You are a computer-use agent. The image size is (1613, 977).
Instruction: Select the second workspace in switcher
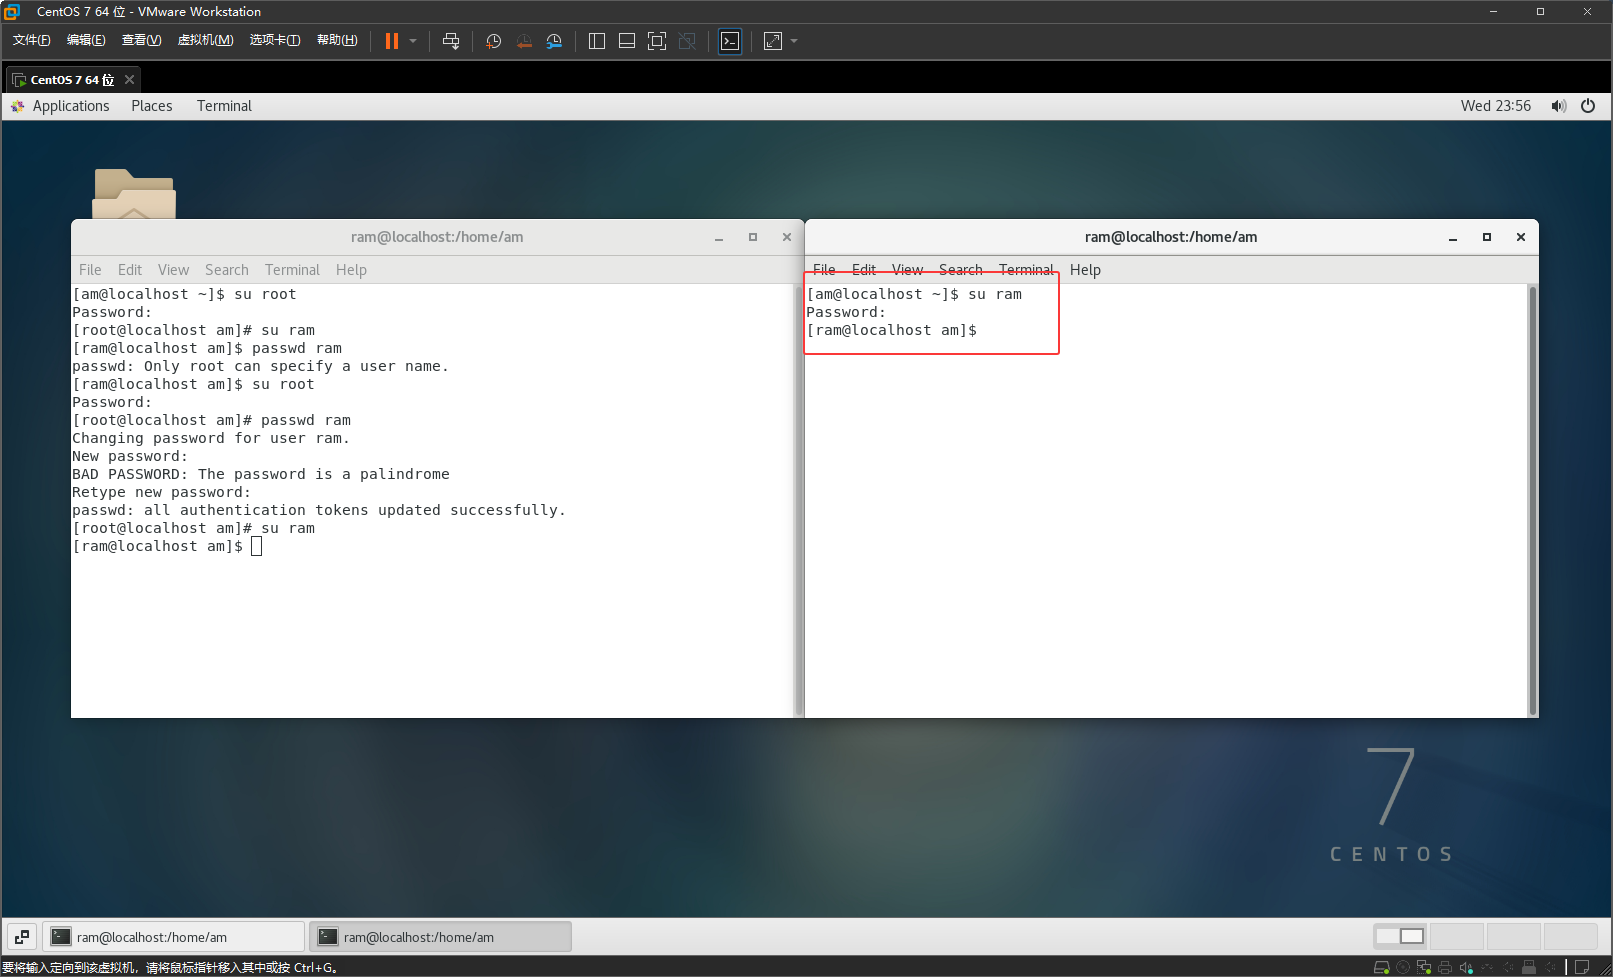[1457, 937]
